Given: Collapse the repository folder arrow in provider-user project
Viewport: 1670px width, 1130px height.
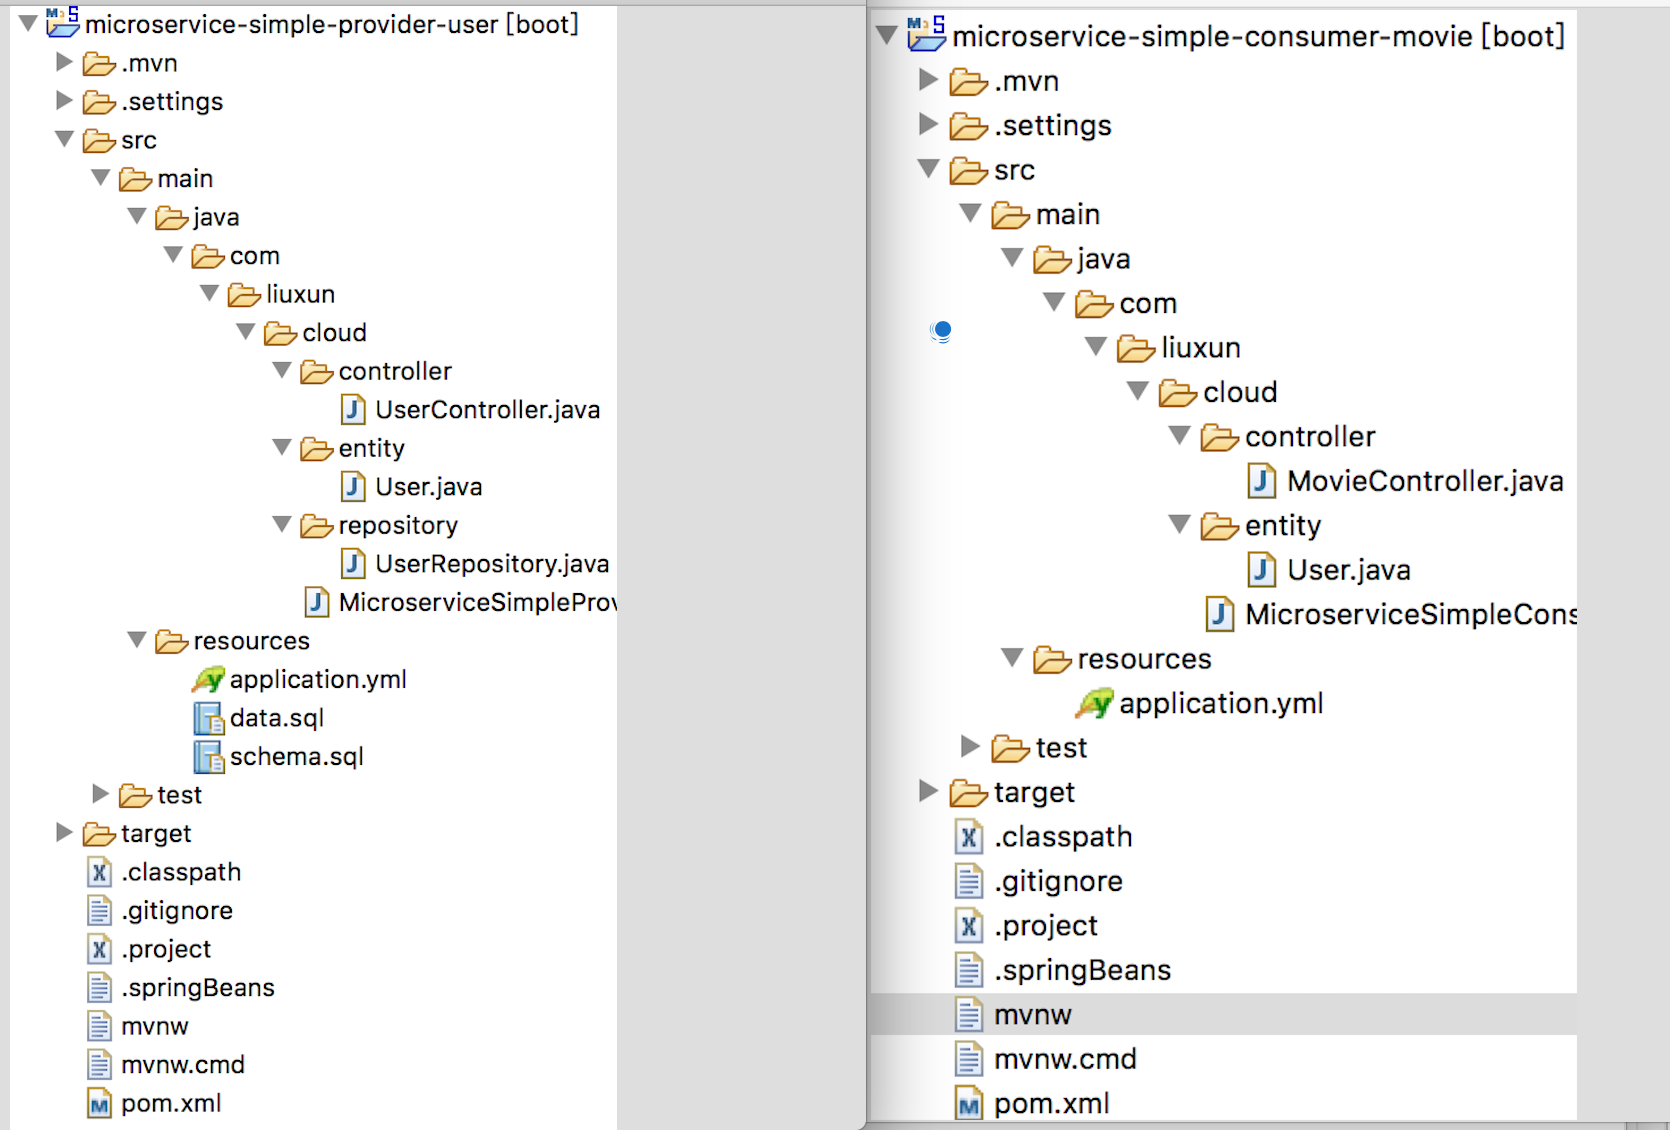Looking at the screenshot, I should [283, 524].
